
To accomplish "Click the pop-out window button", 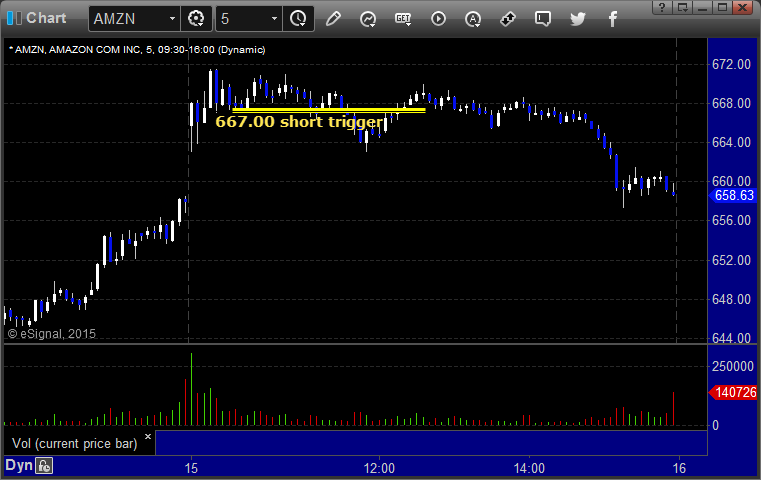I will click(682, 7).
